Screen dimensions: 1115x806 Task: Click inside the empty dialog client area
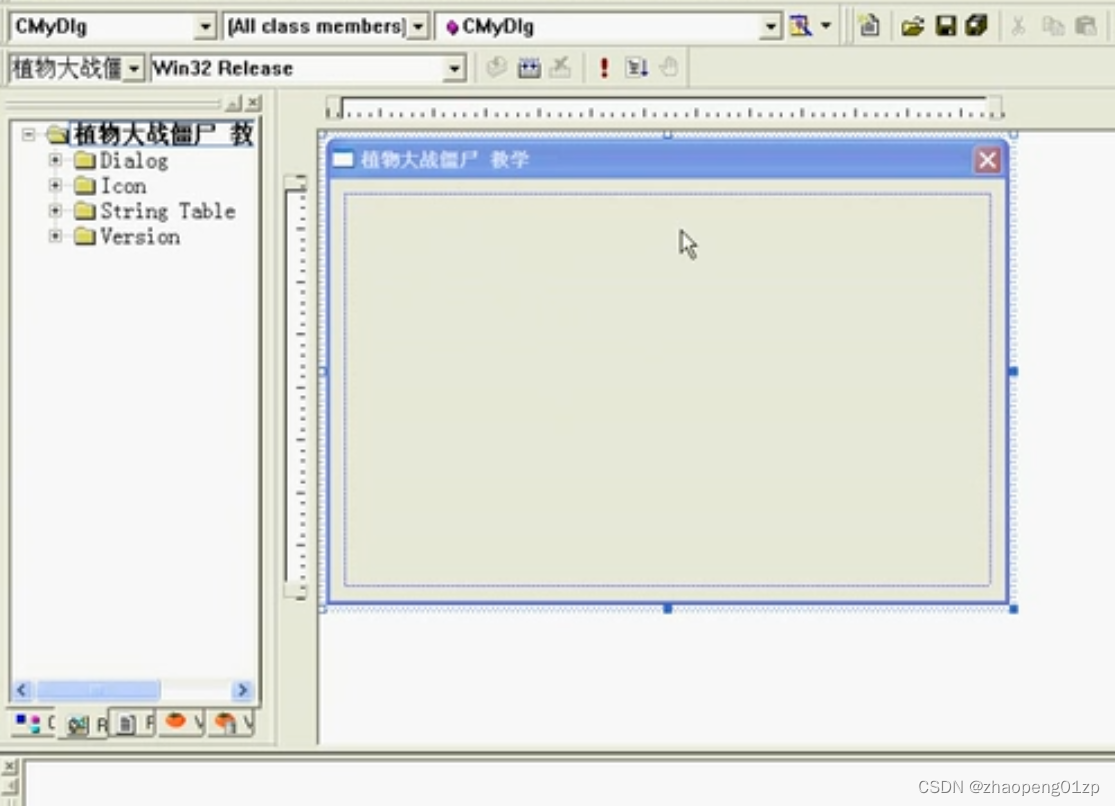pyautogui.click(x=667, y=390)
